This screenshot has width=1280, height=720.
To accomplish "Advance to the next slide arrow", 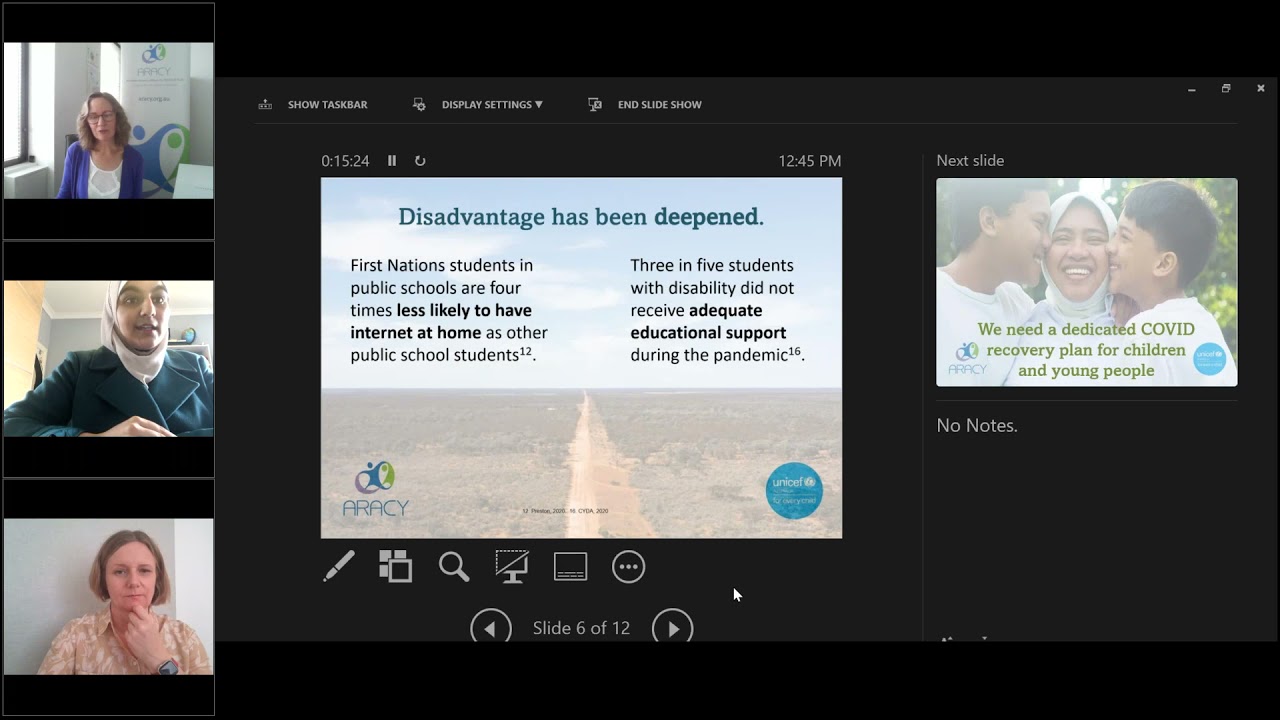I will click(x=672, y=628).
